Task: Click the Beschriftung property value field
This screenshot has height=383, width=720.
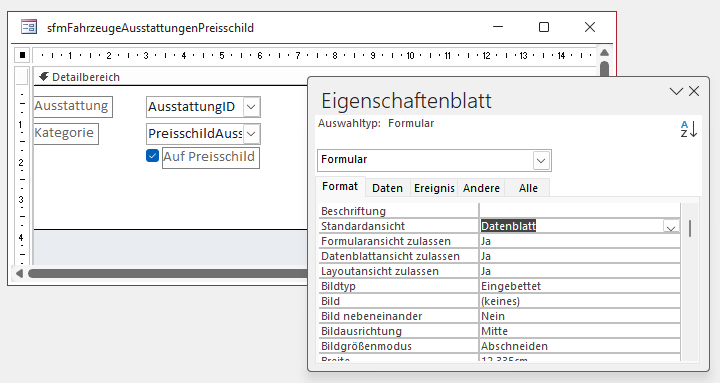Action: click(579, 211)
